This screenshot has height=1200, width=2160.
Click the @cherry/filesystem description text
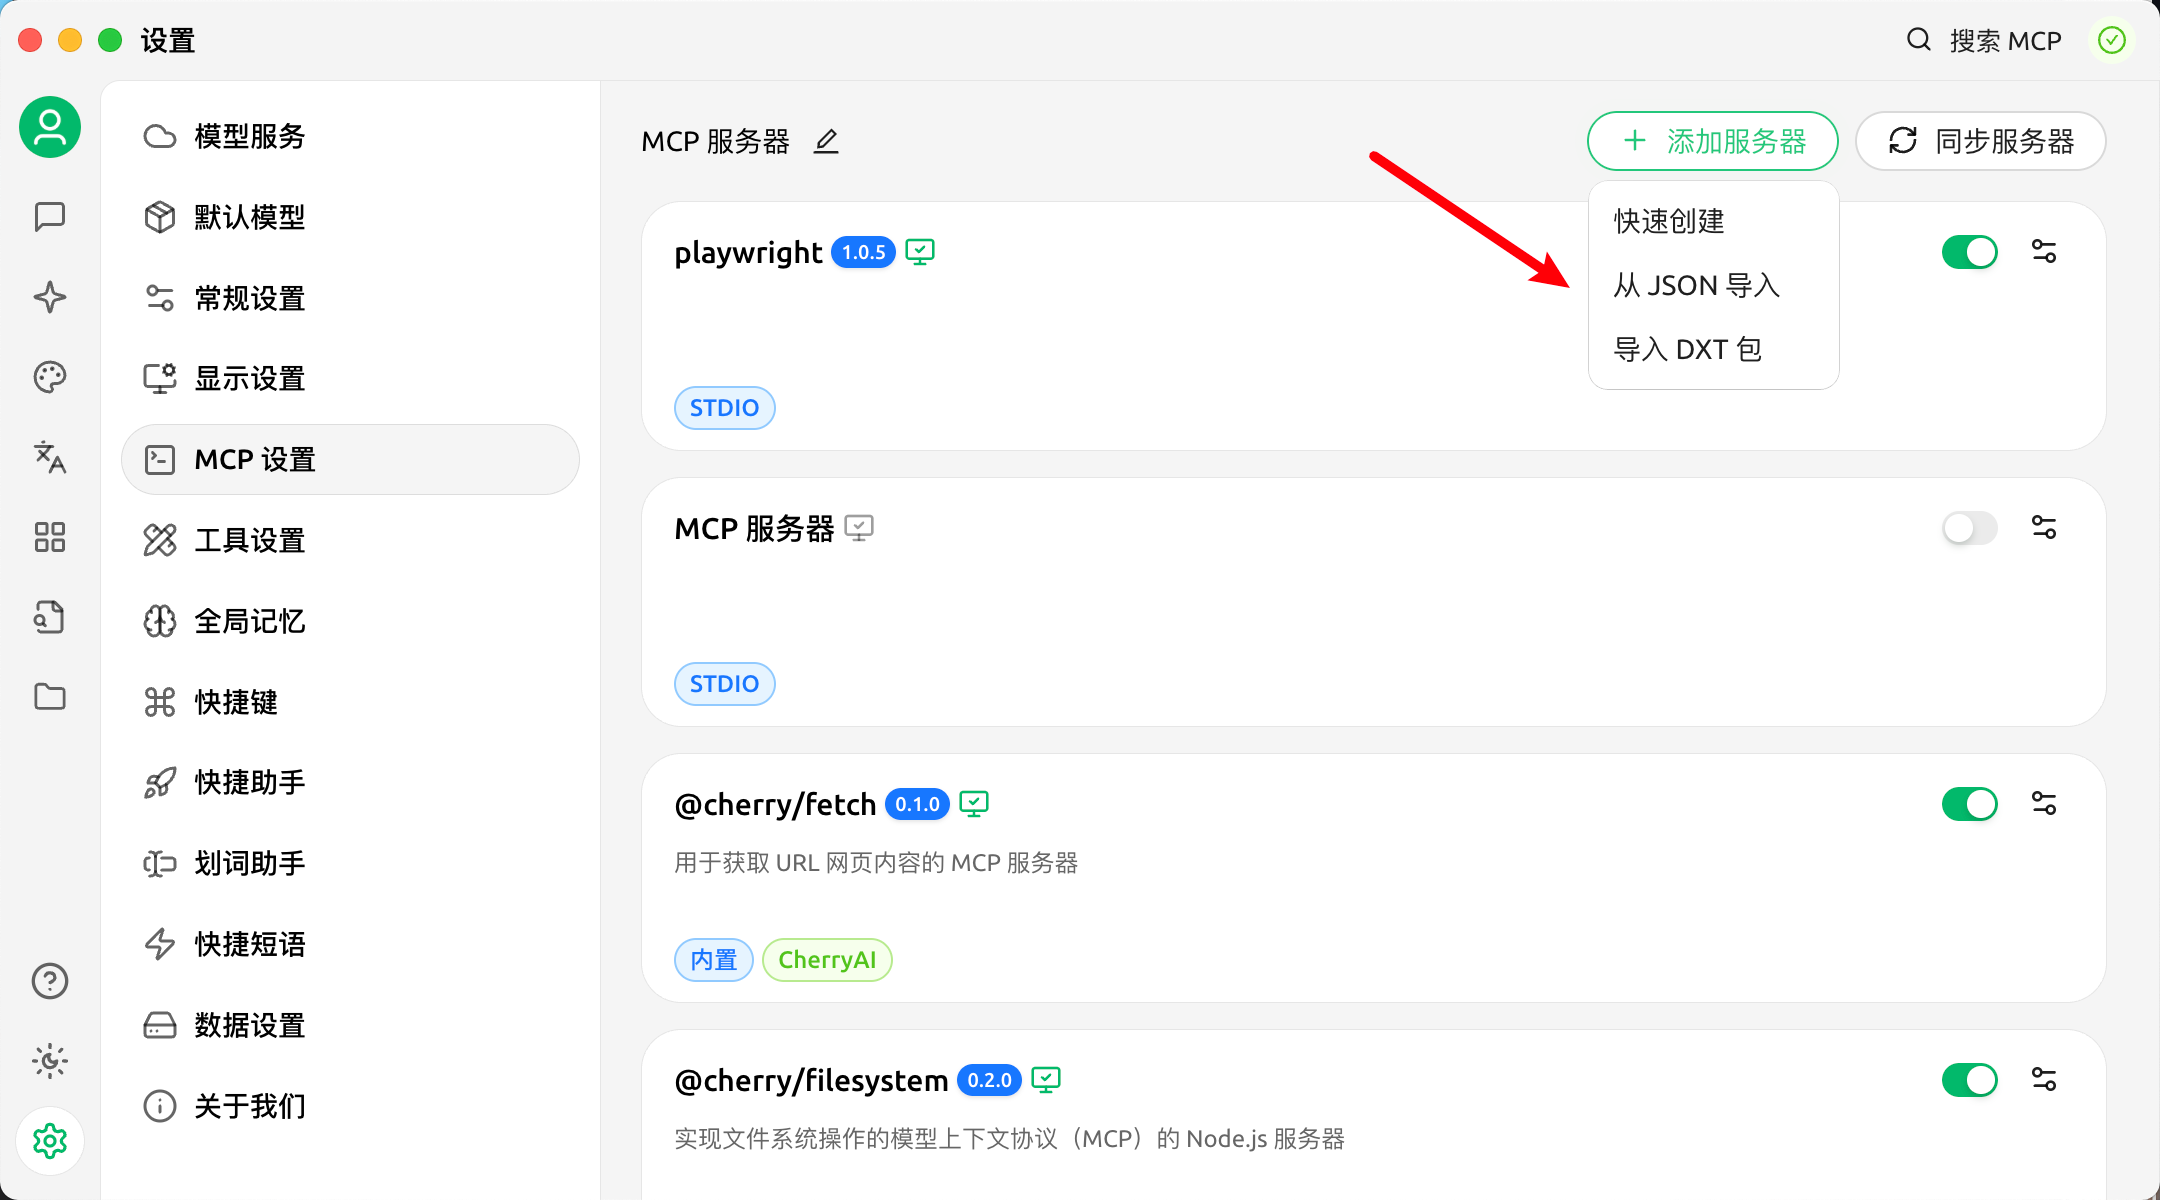click(1009, 1139)
